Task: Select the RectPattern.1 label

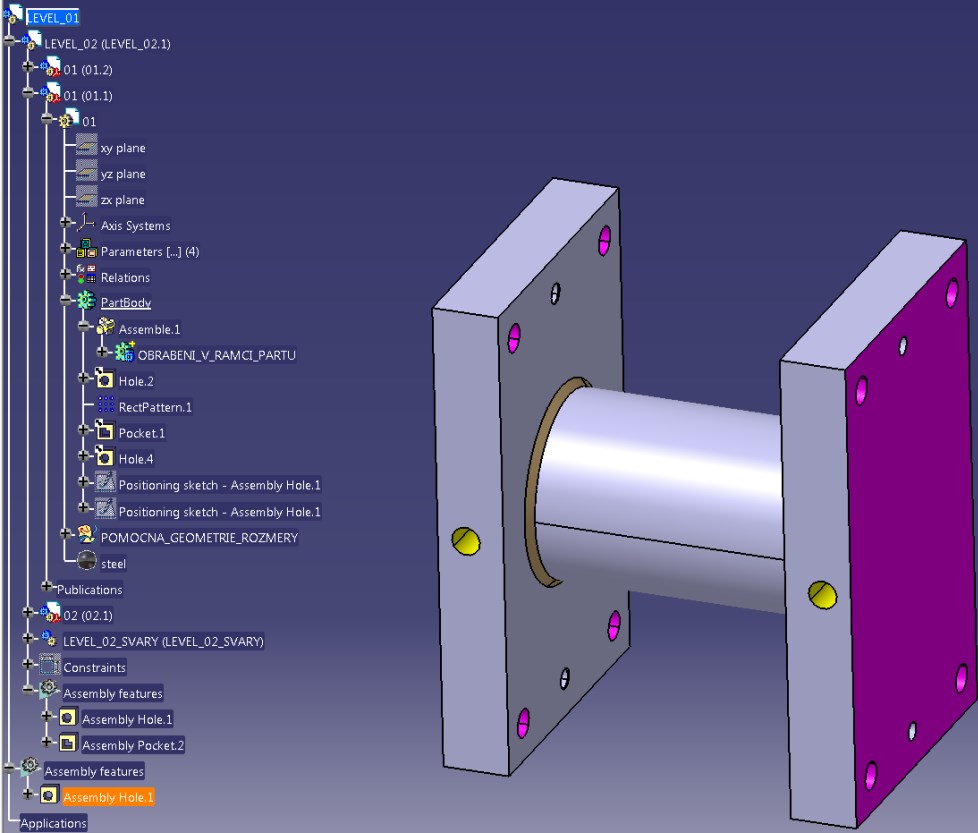Action: [155, 407]
